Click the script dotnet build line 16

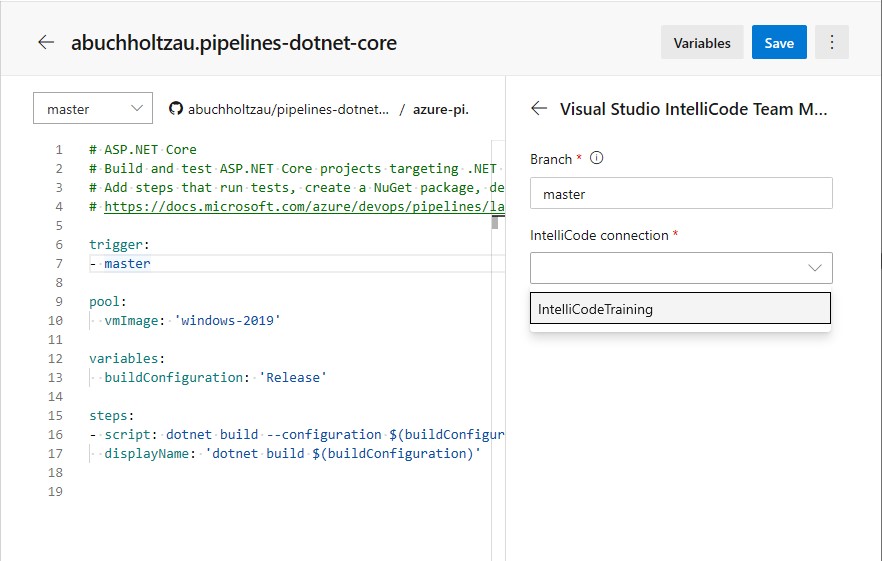pyautogui.click(x=297, y=434)
